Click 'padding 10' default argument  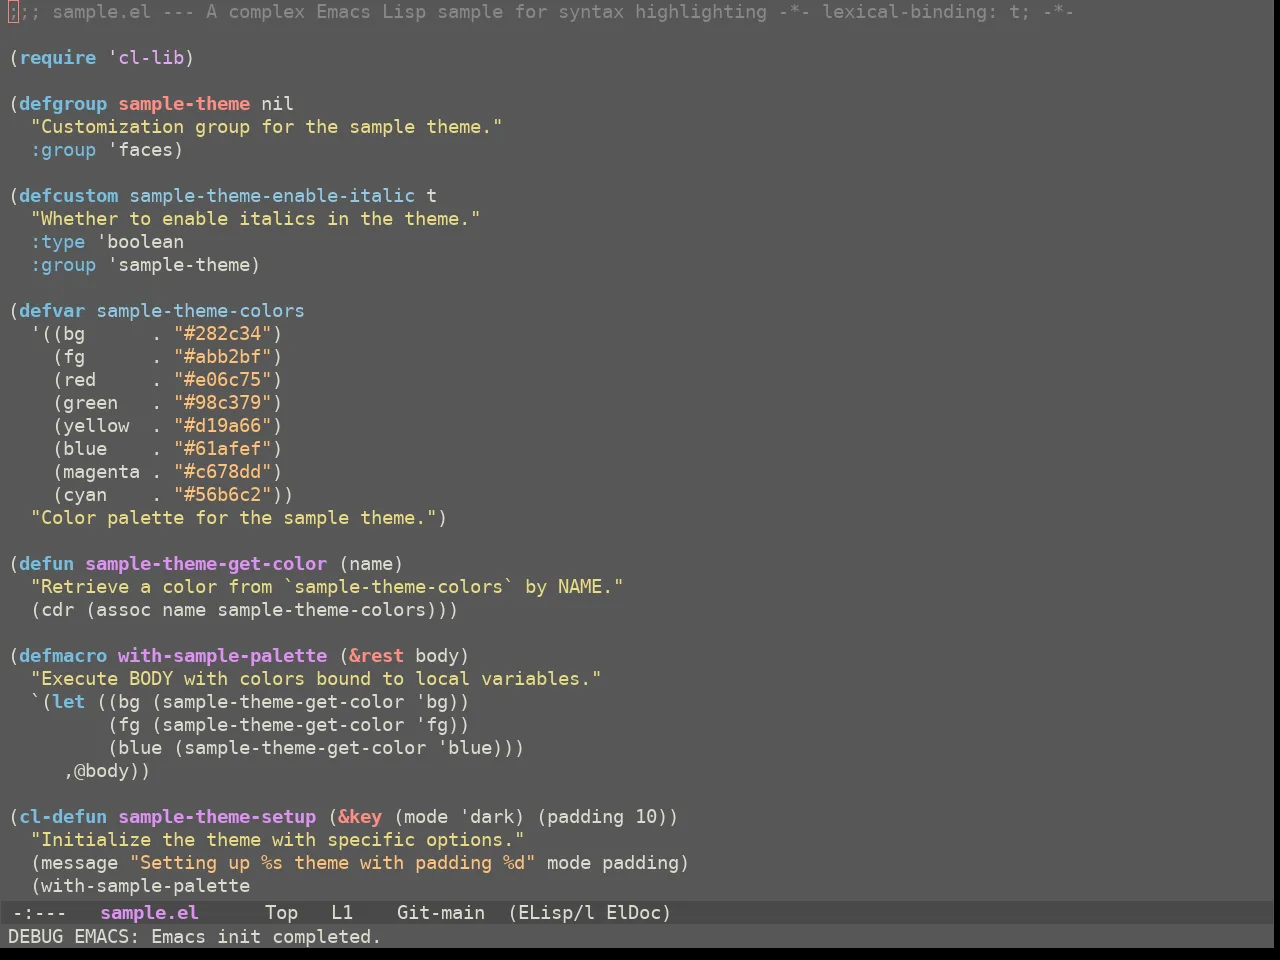coord(602,816)
